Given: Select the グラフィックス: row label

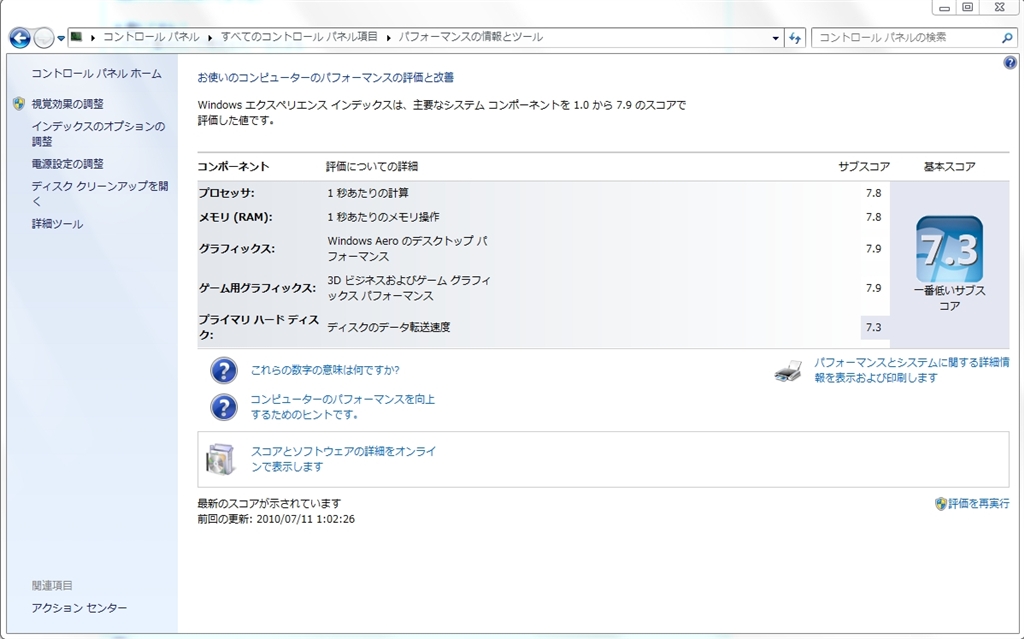Looking at the screenshot, I should point(236,249).
